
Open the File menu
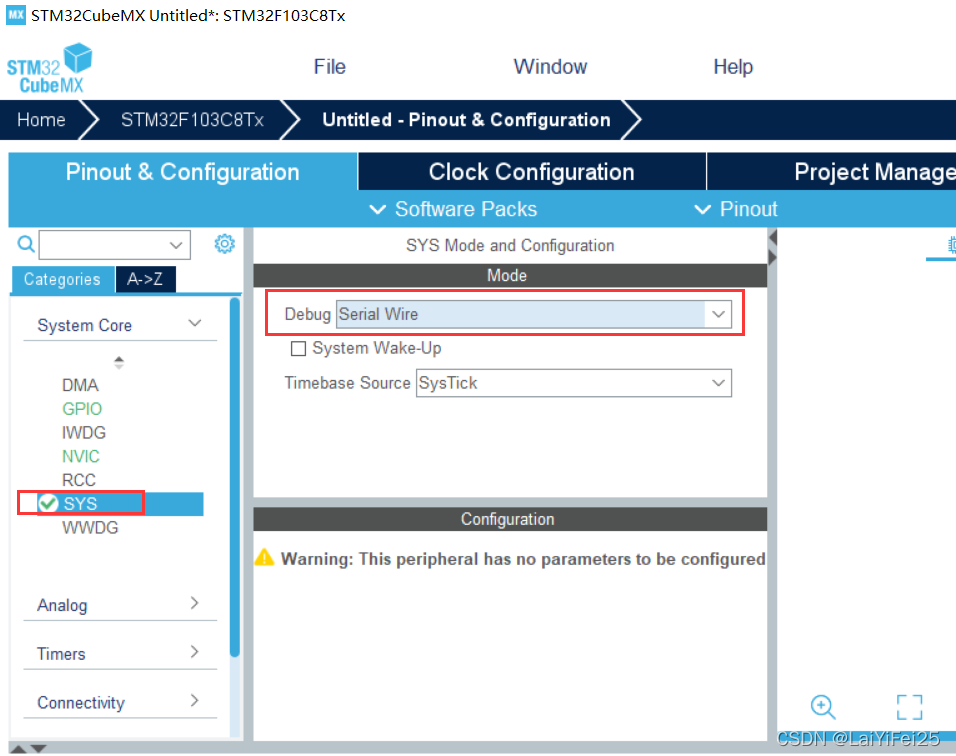[329, 66]
